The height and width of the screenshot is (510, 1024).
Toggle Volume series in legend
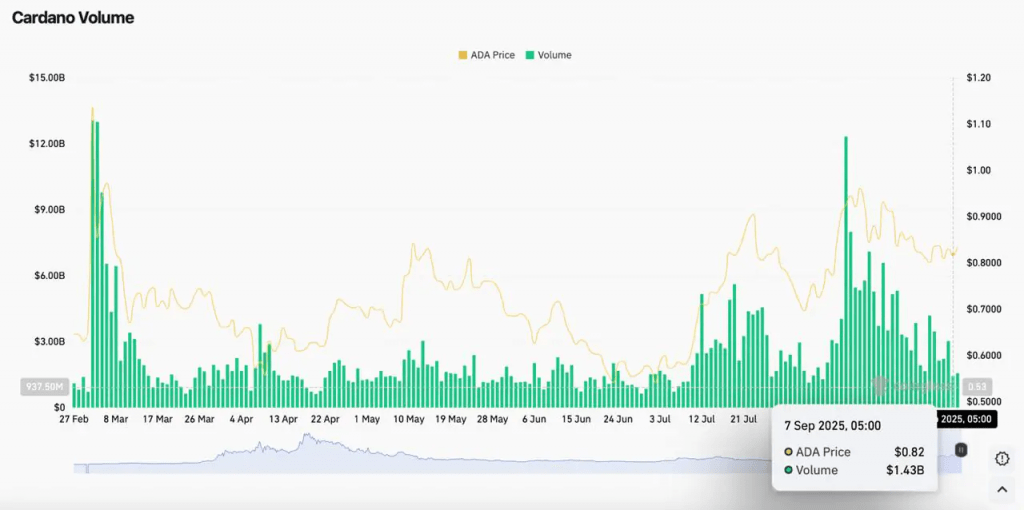548,55
